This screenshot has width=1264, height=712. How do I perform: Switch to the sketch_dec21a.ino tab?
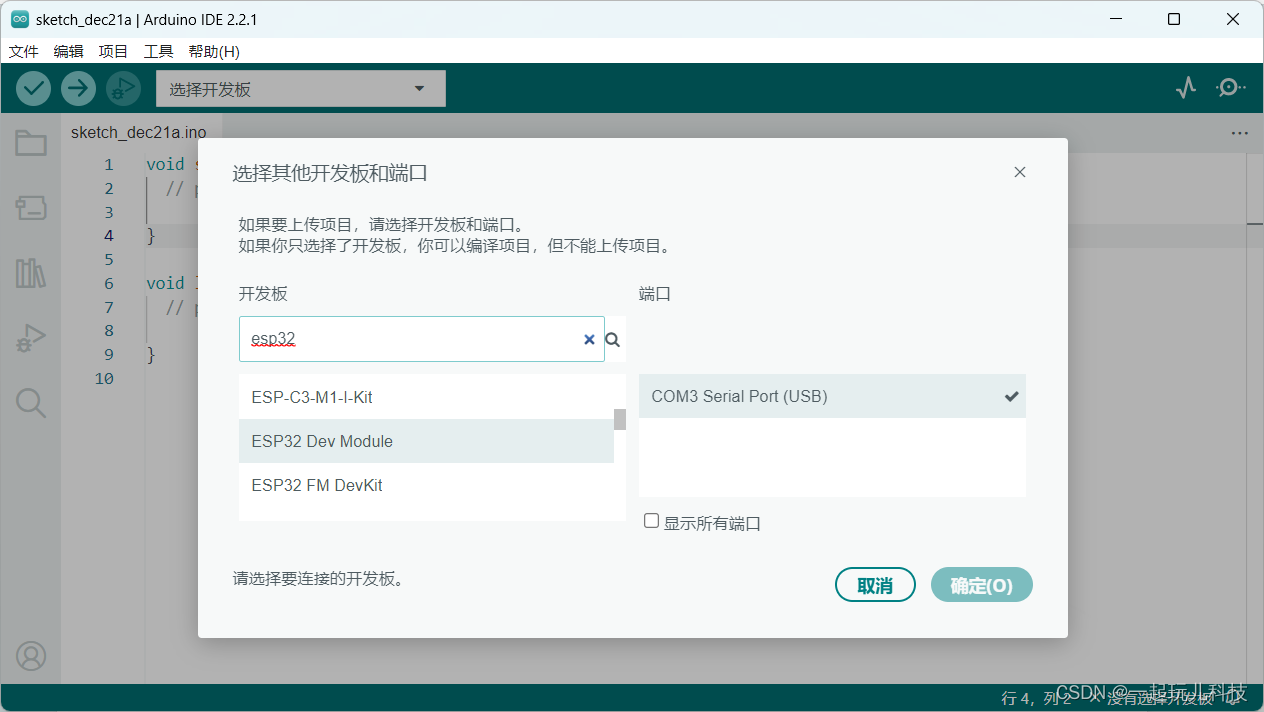139,132
